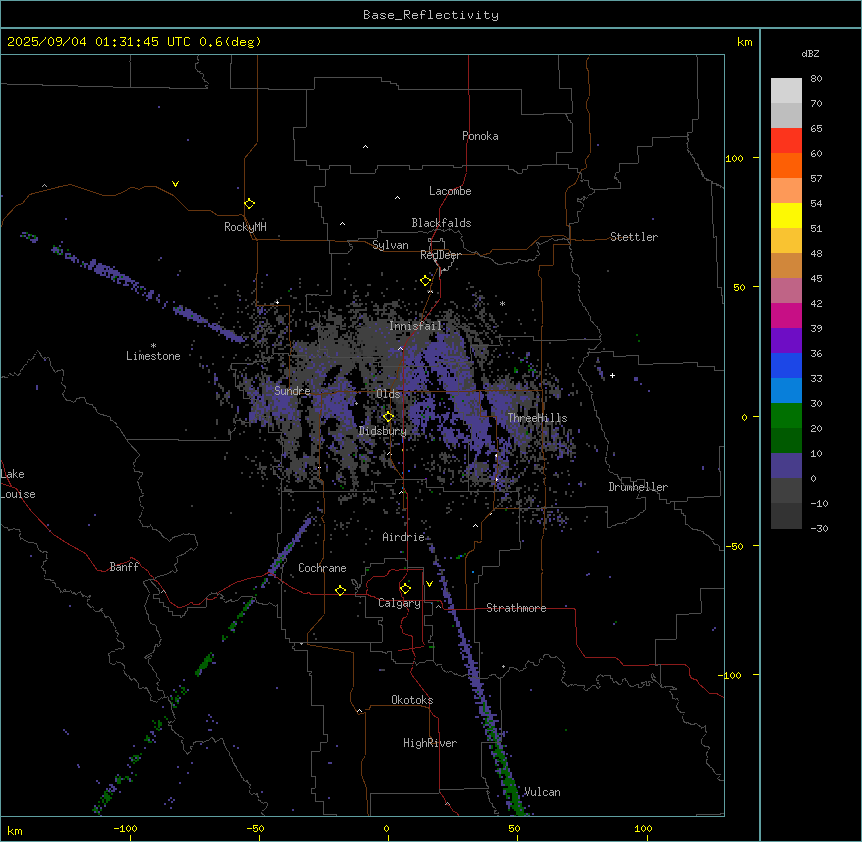Click the Airdrie city label
The image size is (862, 842).
tap(404, 537)
